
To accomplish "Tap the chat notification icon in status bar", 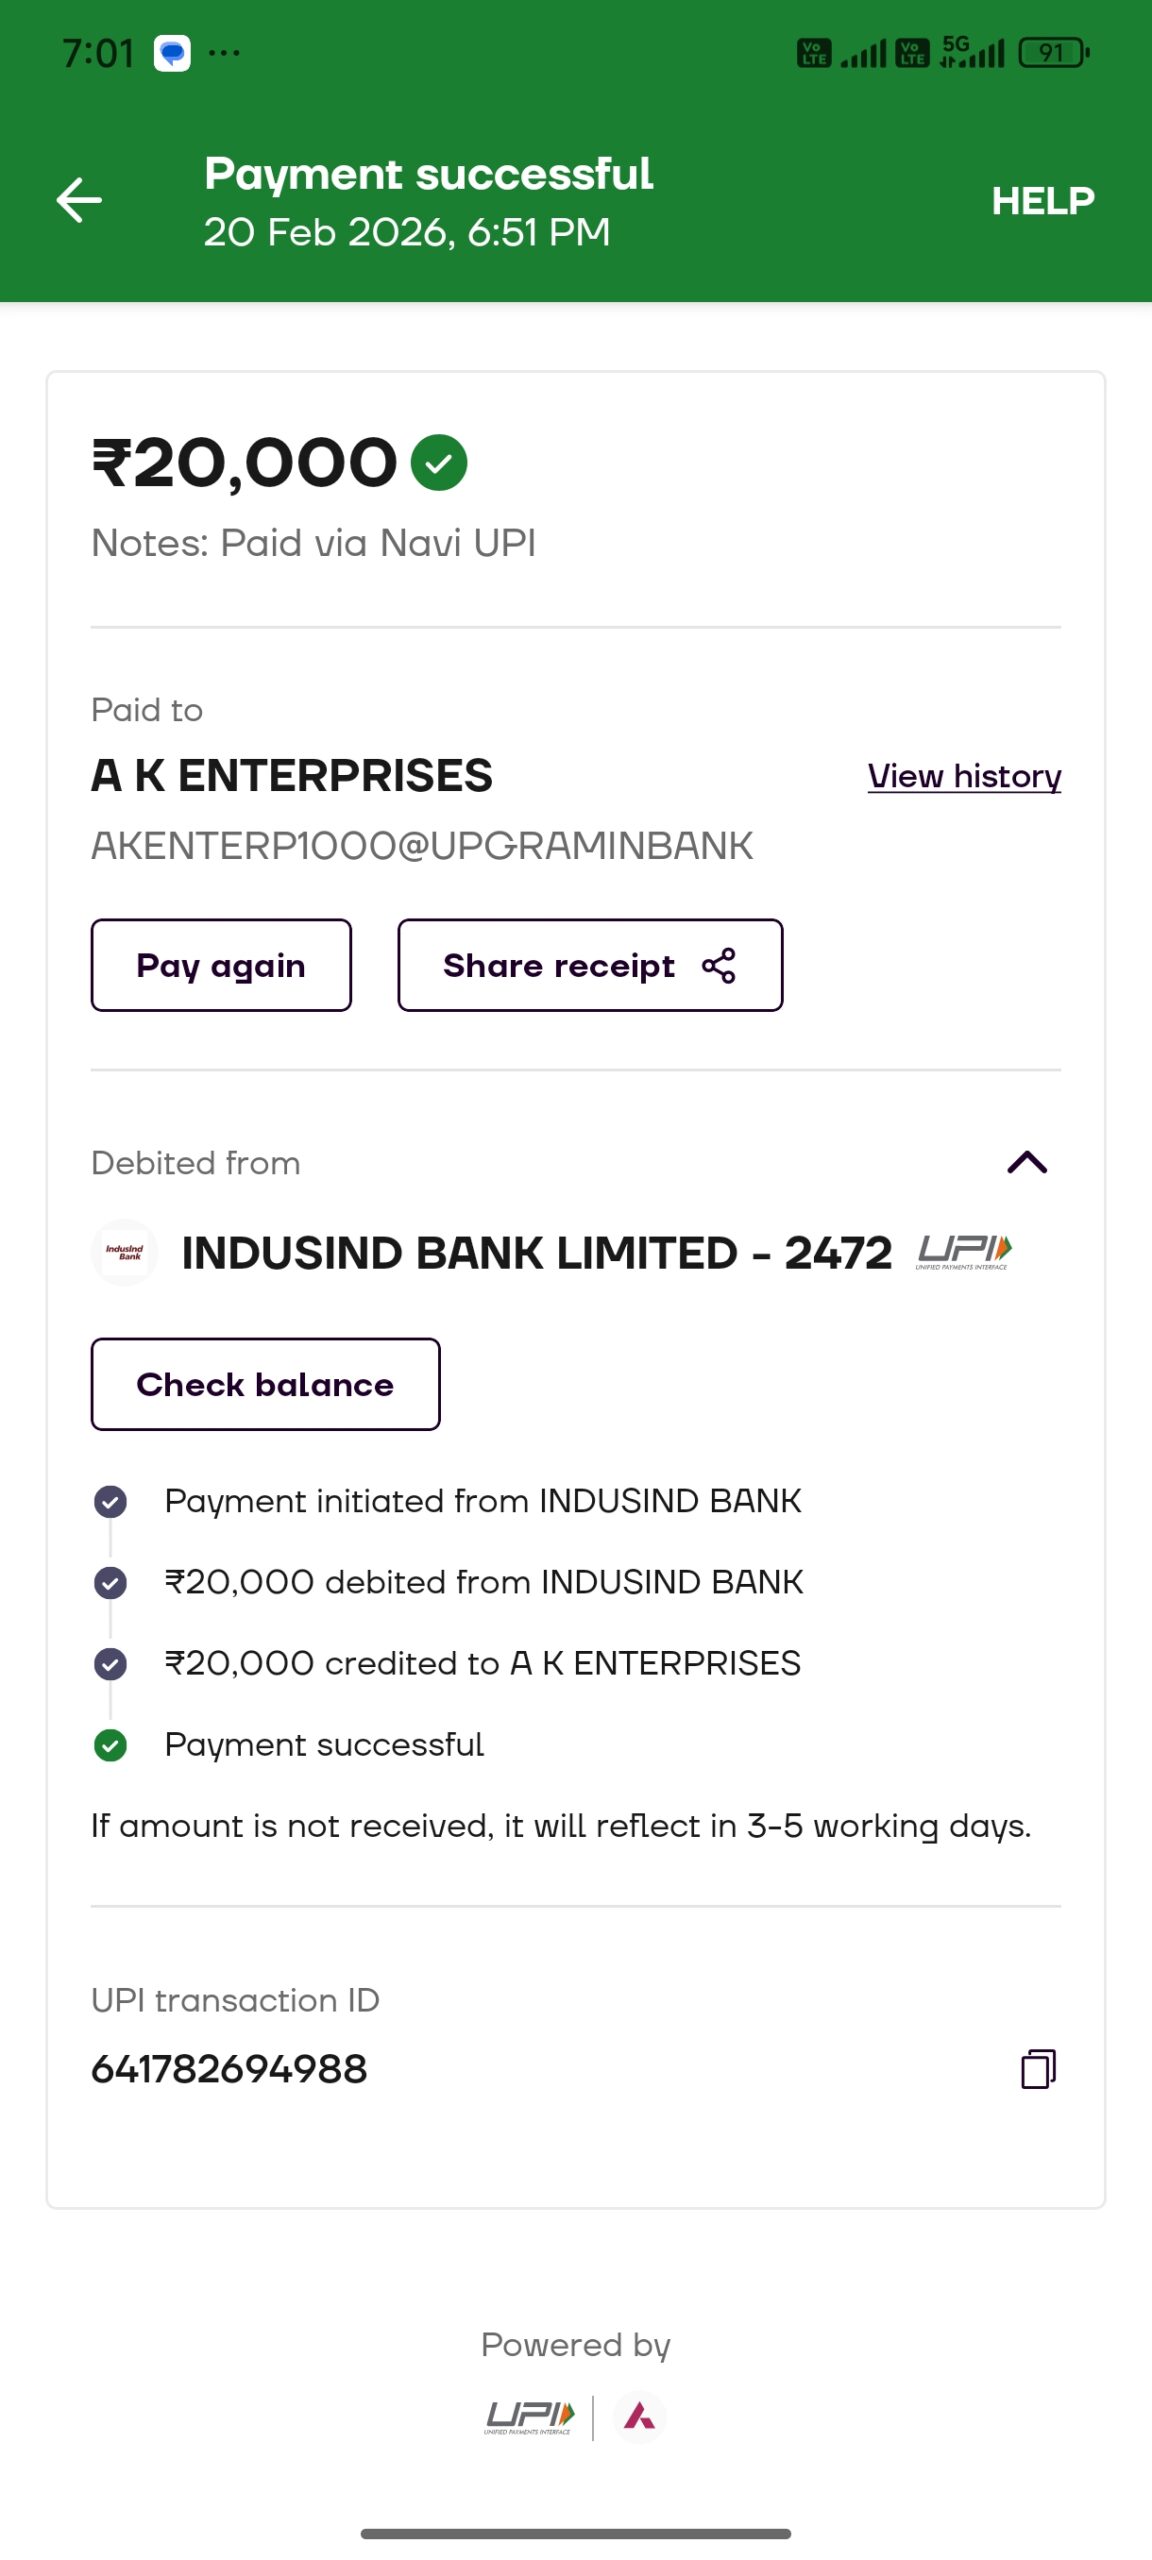I will (172, 53).
